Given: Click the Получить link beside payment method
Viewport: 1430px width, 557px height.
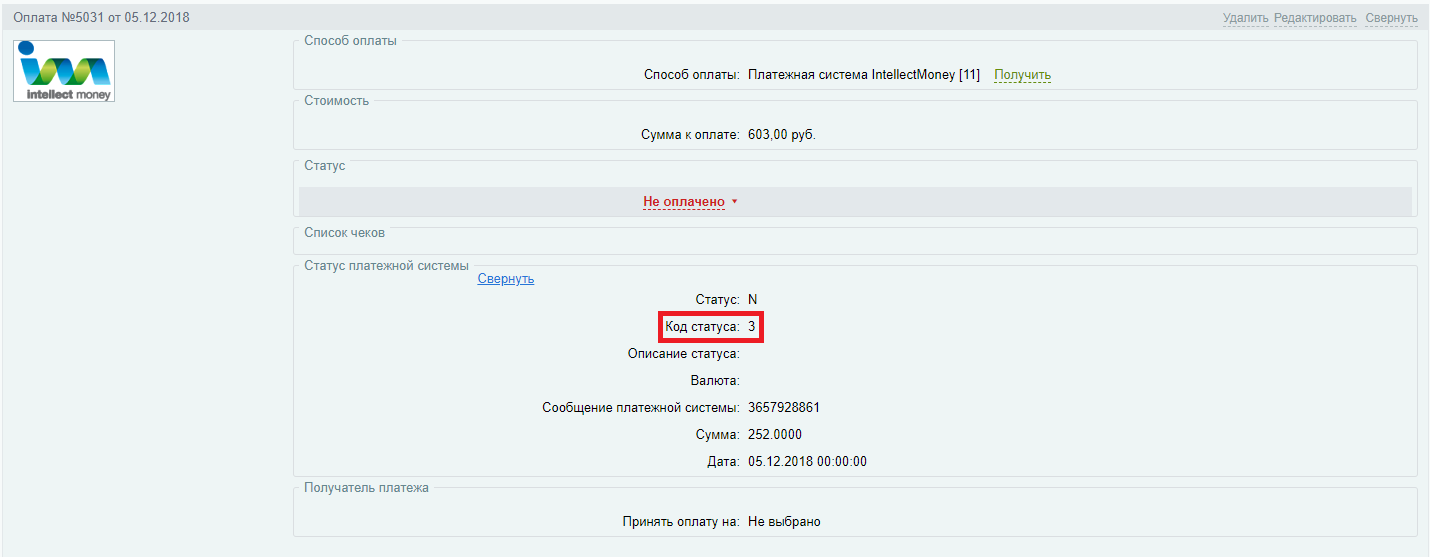Looking at the screenshot, I should 1022,75.
